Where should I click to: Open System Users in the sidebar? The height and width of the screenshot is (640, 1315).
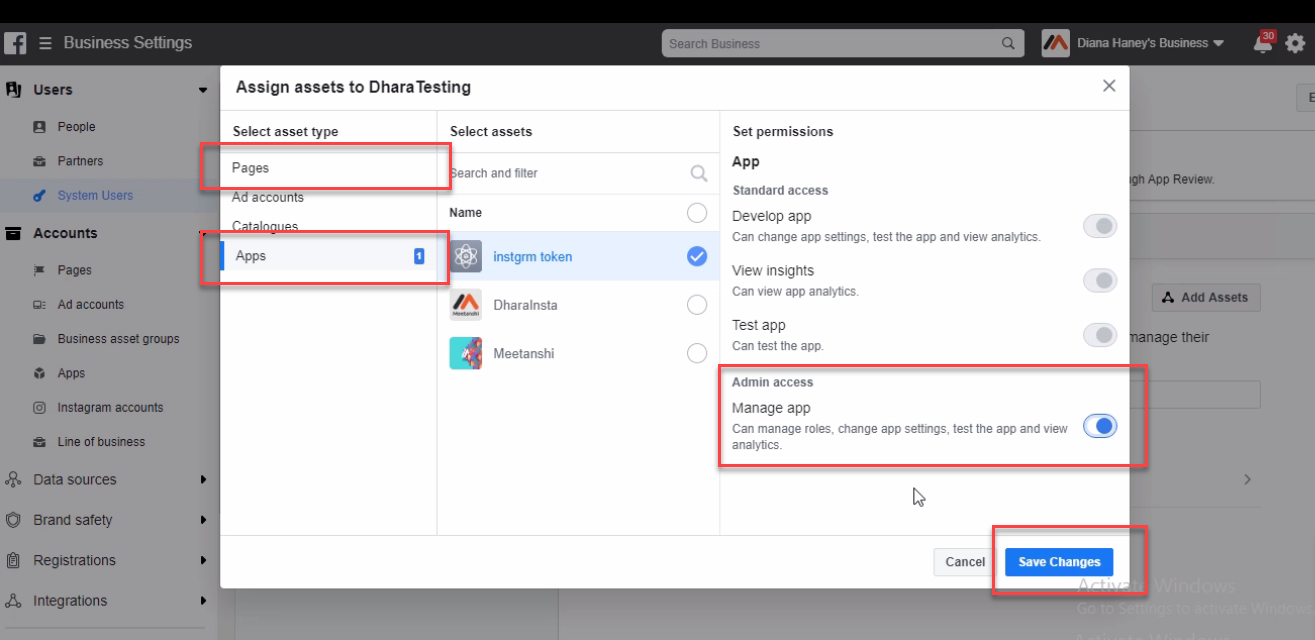click(x=95, y=196)
